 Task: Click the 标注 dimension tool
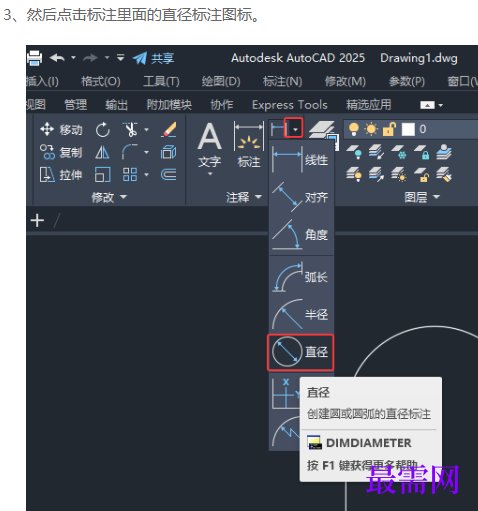tap(249, 145)
